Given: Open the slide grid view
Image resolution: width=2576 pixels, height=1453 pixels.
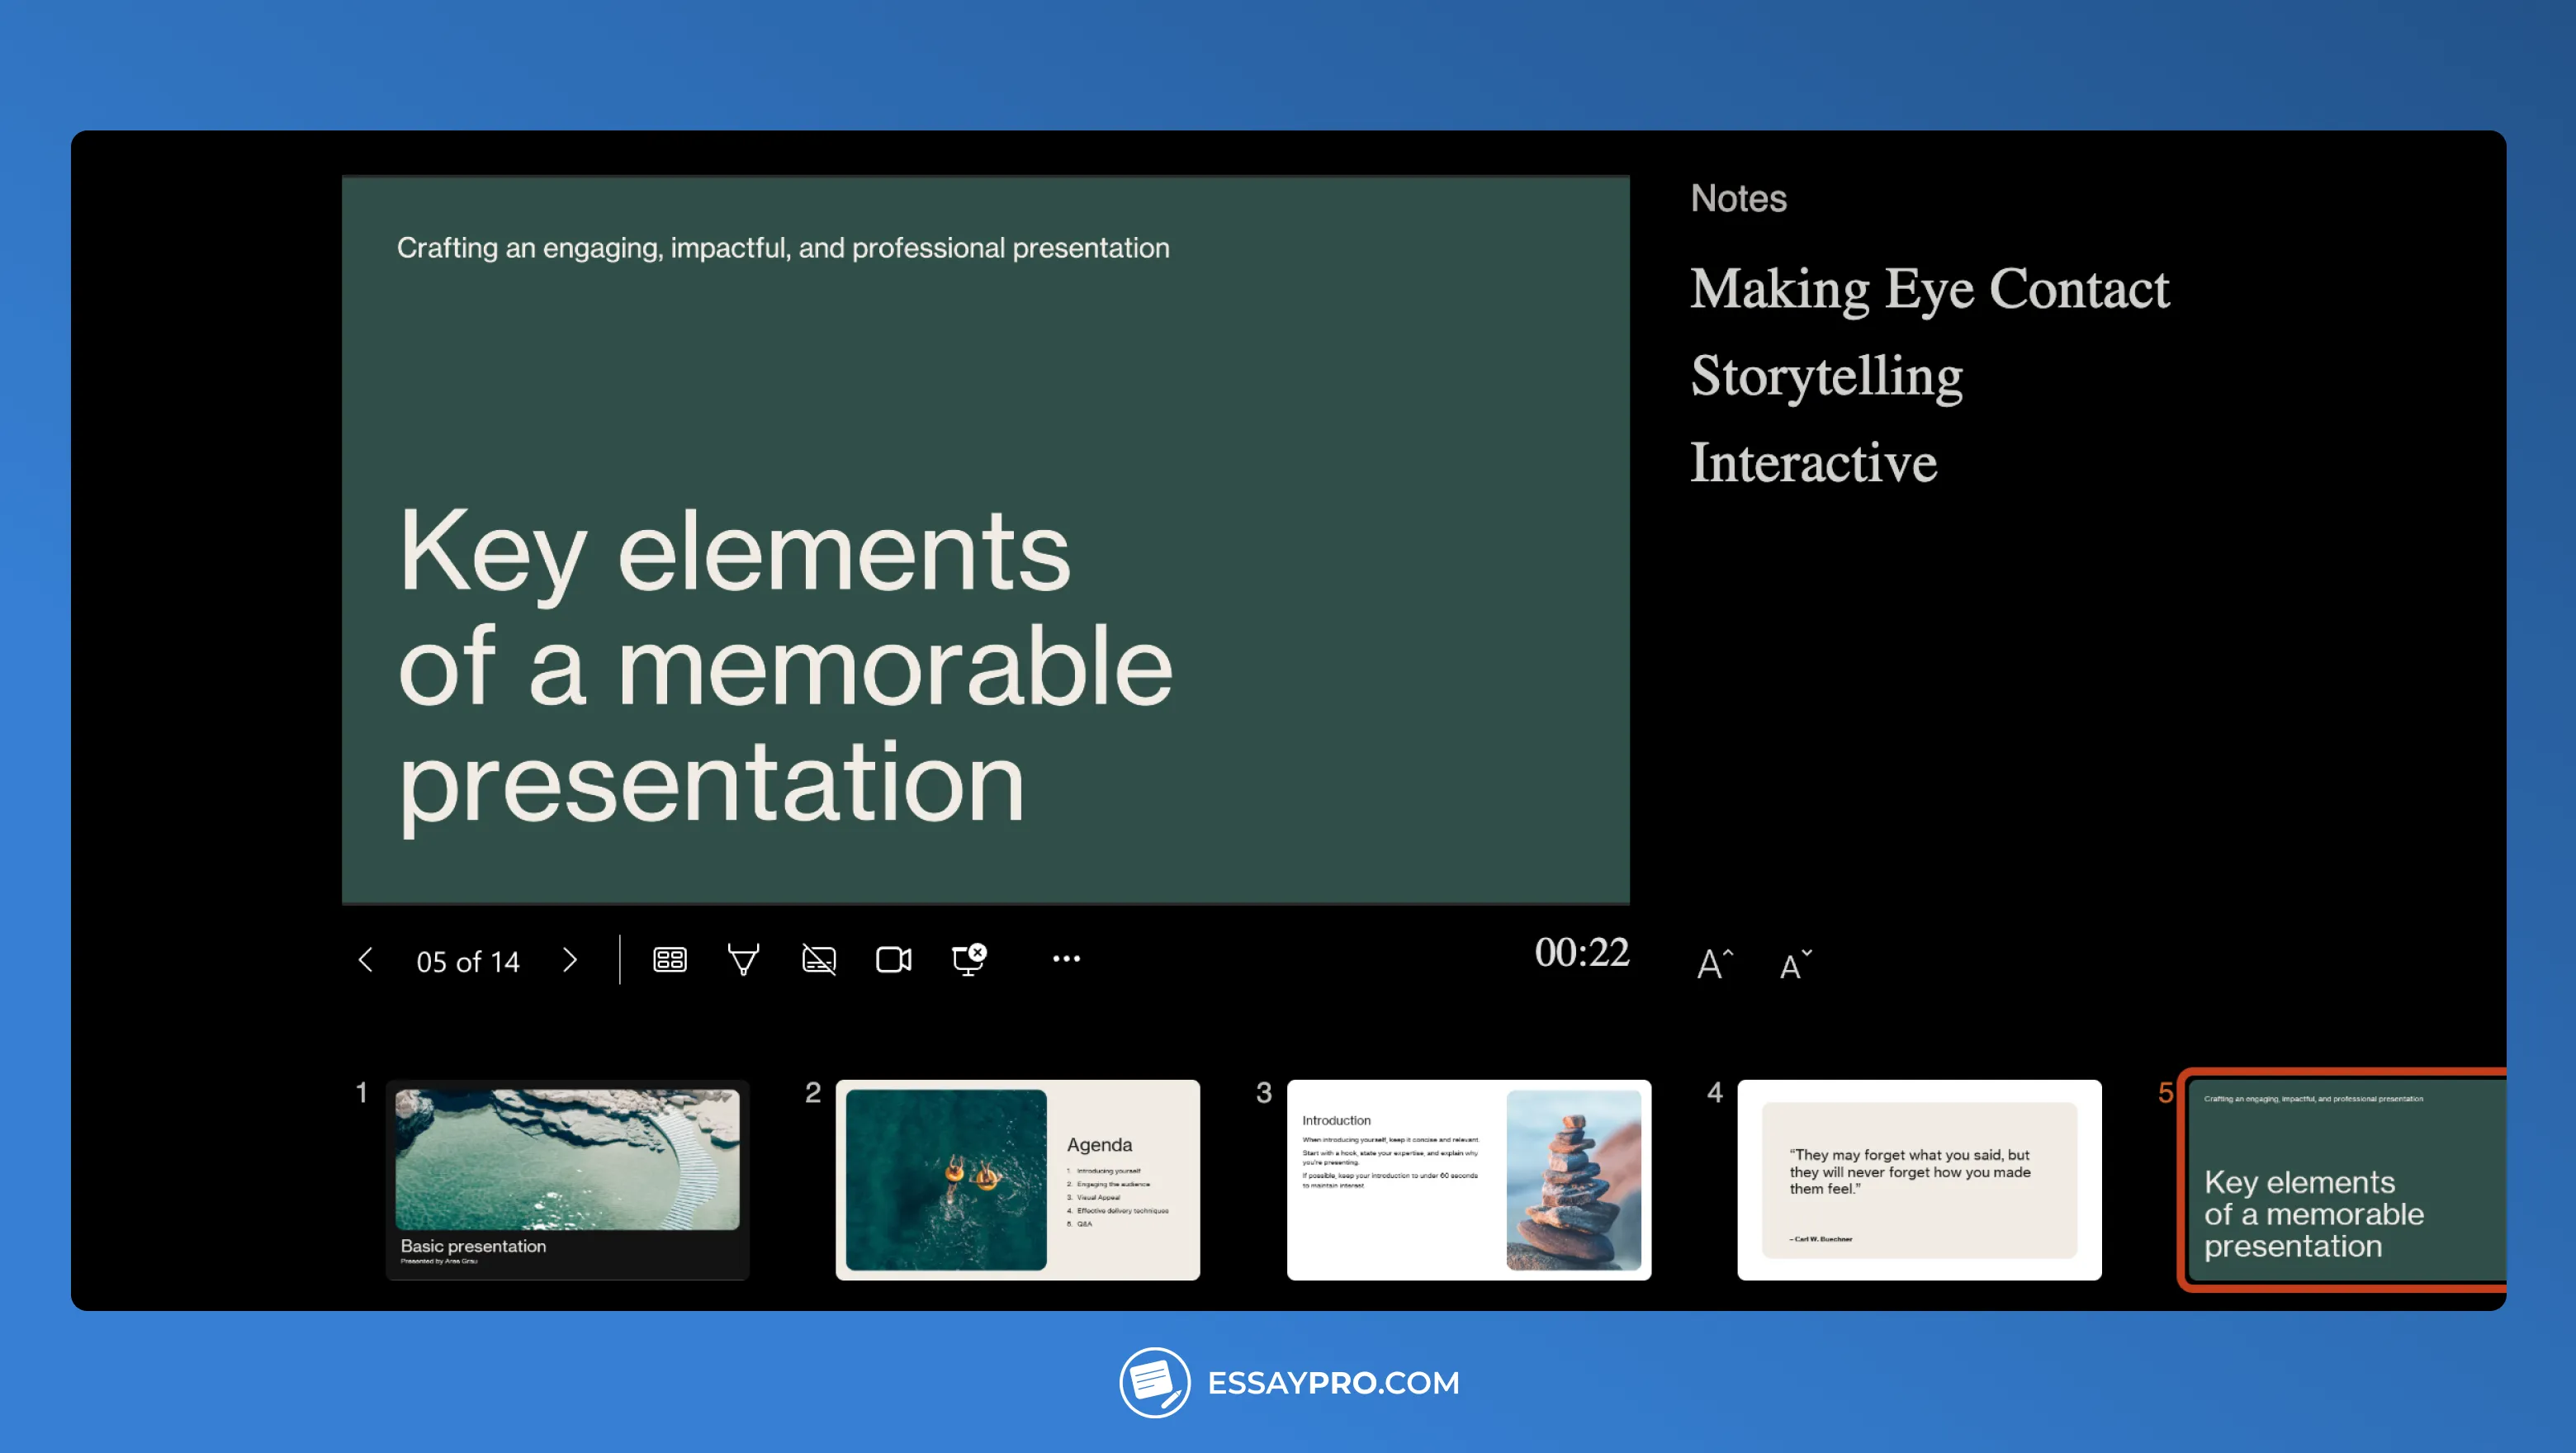Looking at the screenshot, I should (670, 960).
